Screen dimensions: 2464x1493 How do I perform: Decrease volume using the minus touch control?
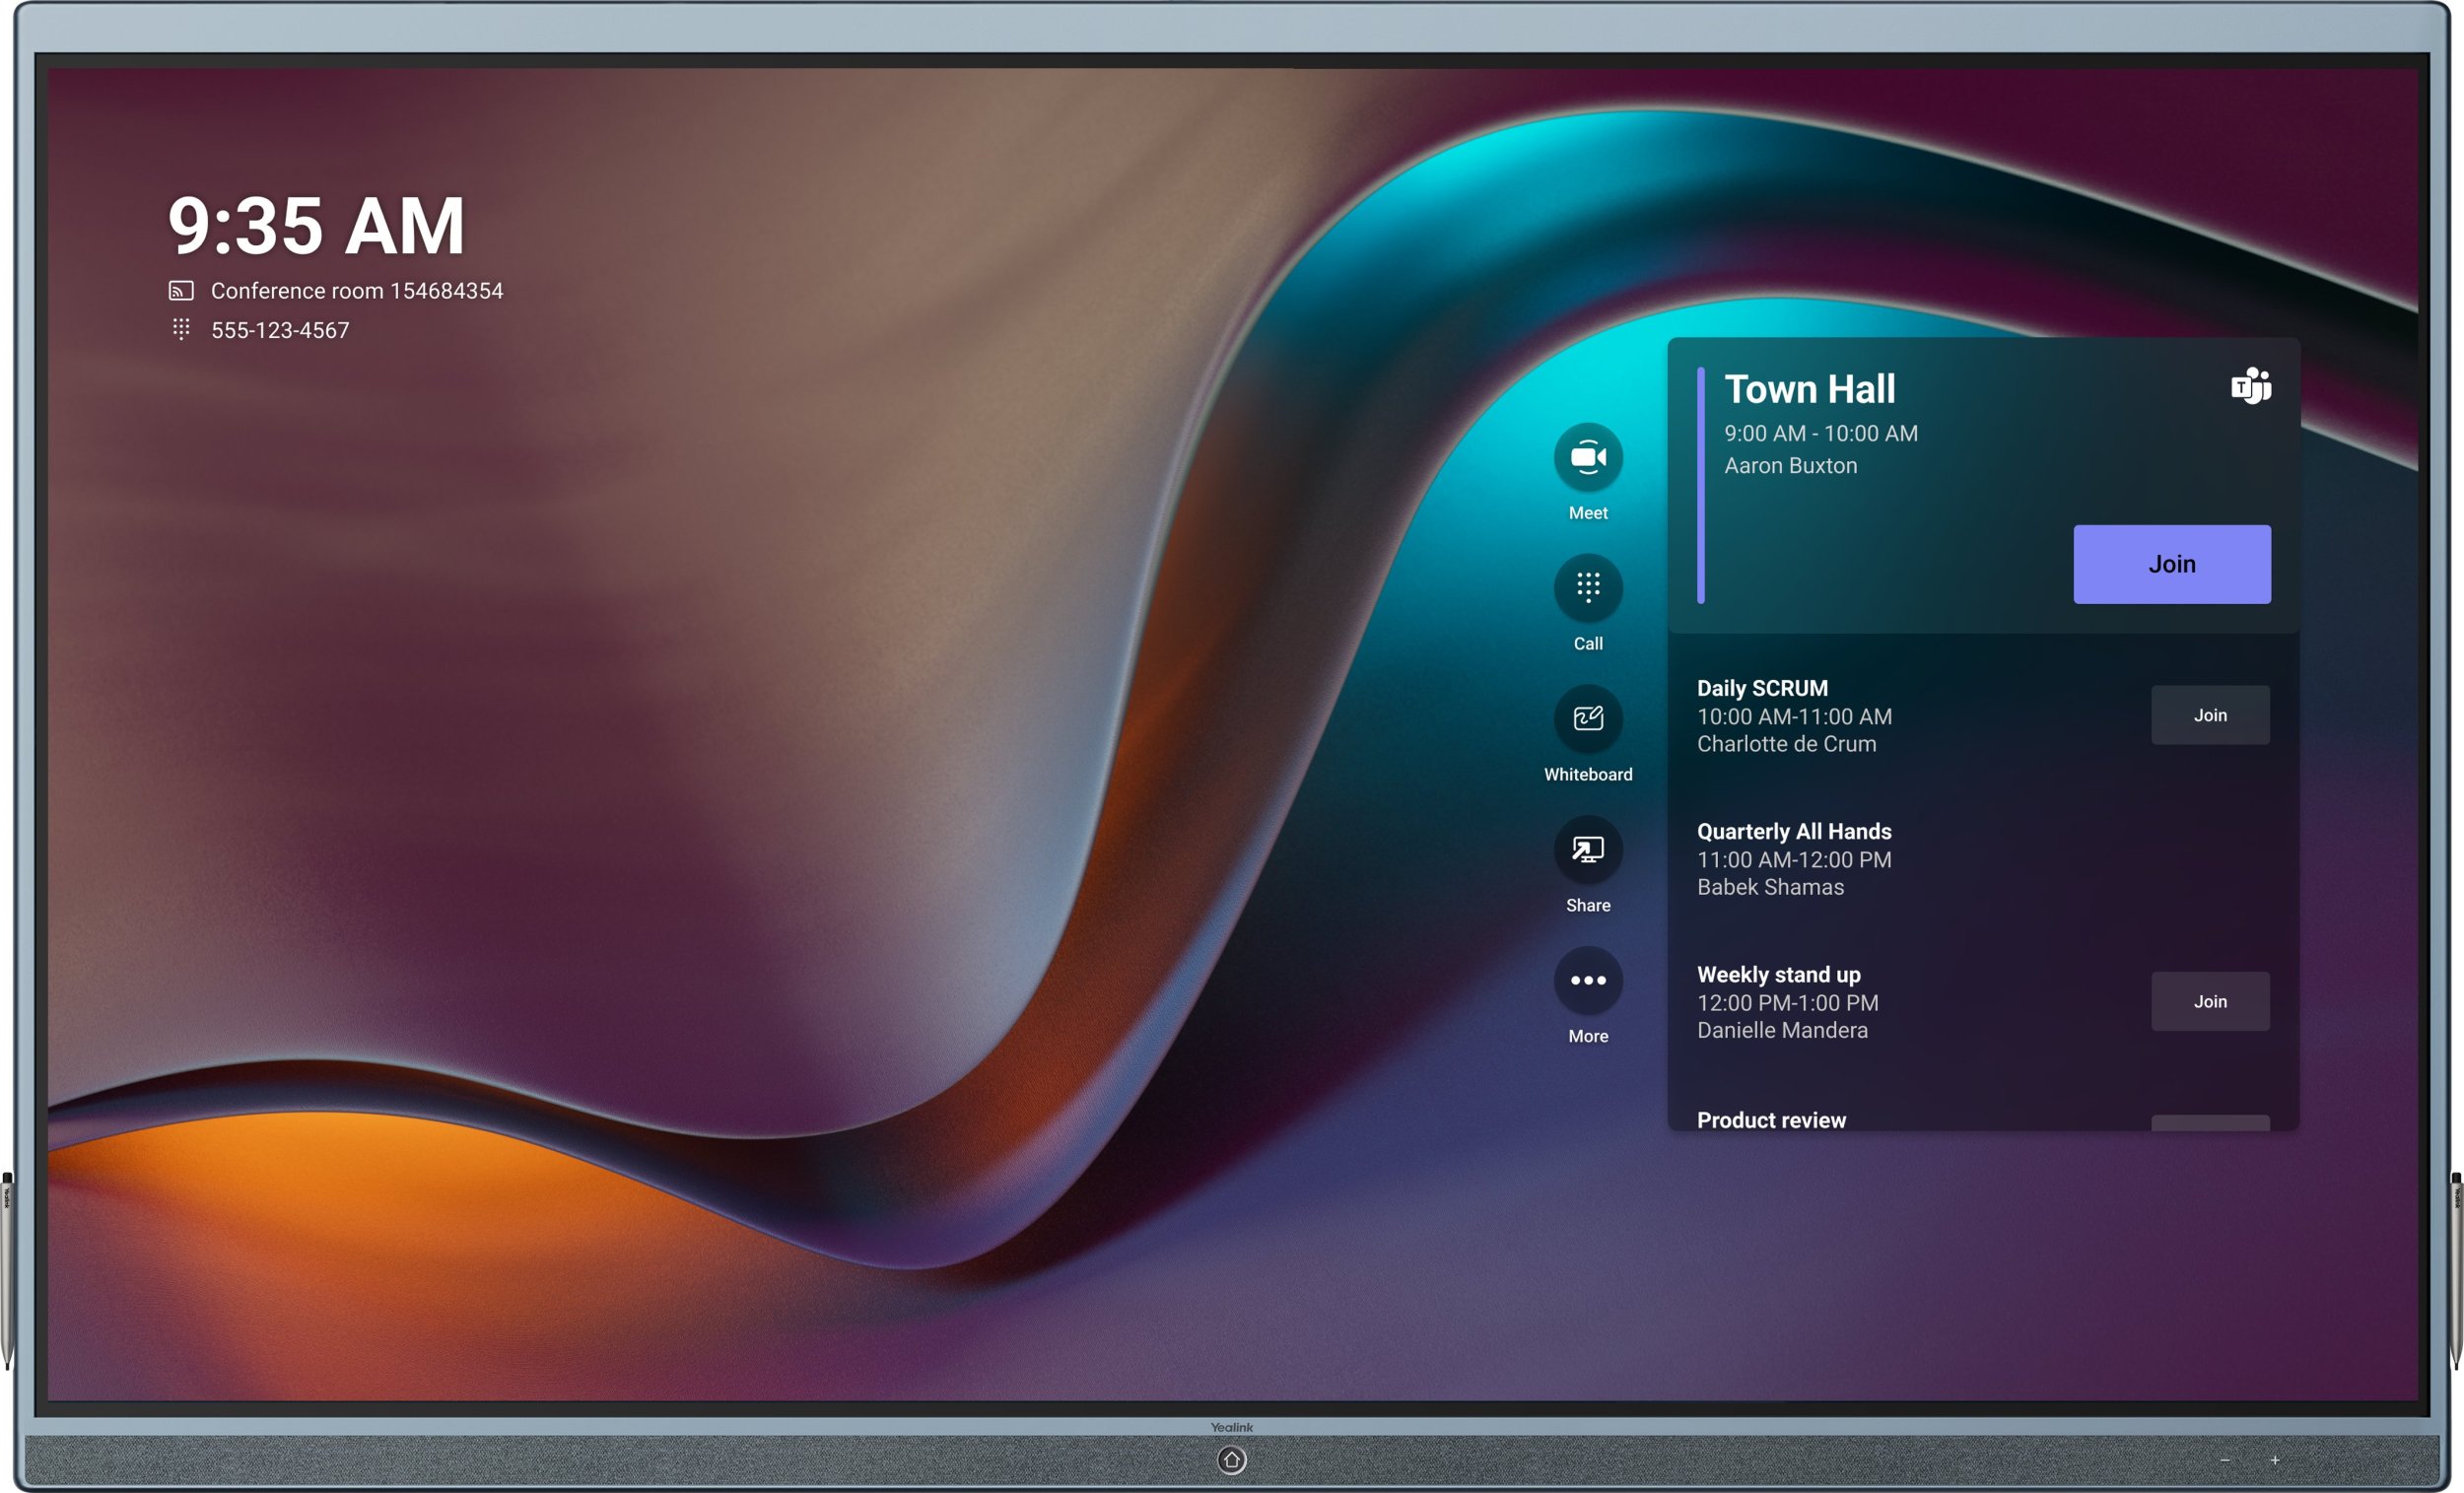point(2226,1462)
